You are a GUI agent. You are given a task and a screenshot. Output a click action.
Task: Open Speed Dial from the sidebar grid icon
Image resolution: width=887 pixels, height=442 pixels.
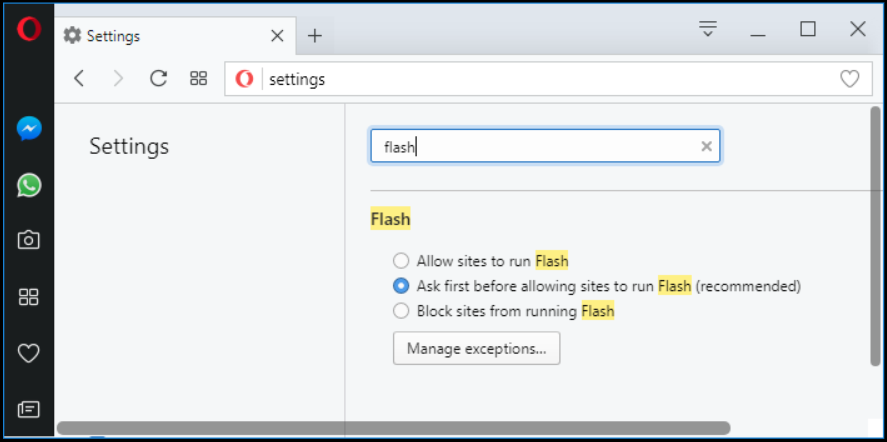pyautogui.click(x=29, y=296)
